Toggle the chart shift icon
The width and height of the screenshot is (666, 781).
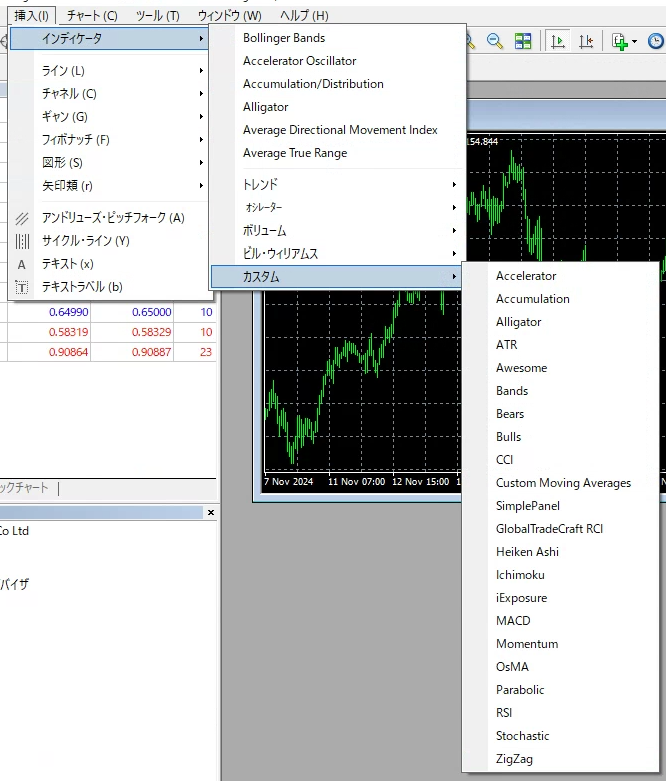pyautogui.click(x=586, y=41)
